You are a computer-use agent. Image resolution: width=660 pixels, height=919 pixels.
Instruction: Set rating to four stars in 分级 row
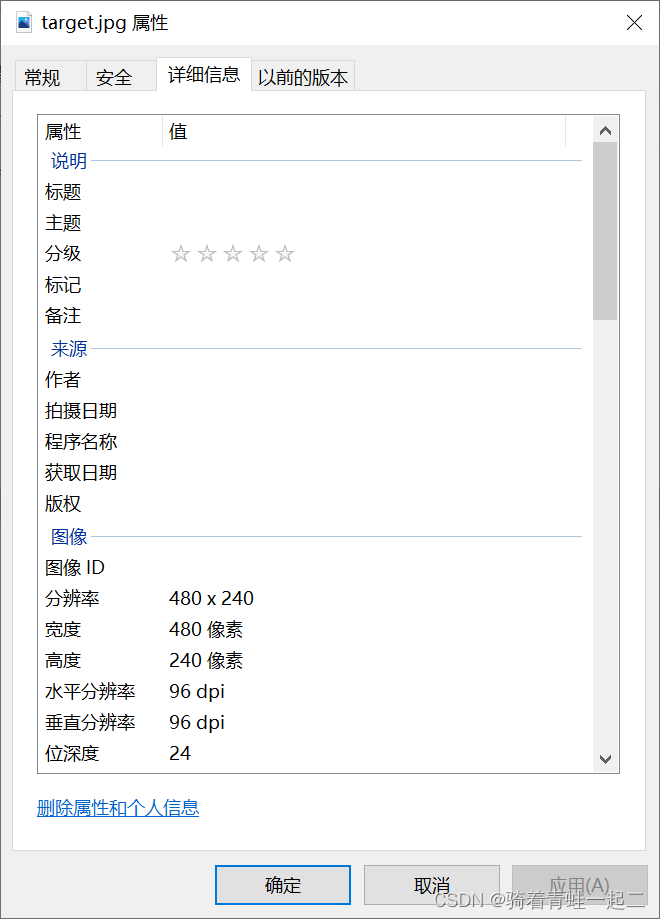(x=259, y=254)
